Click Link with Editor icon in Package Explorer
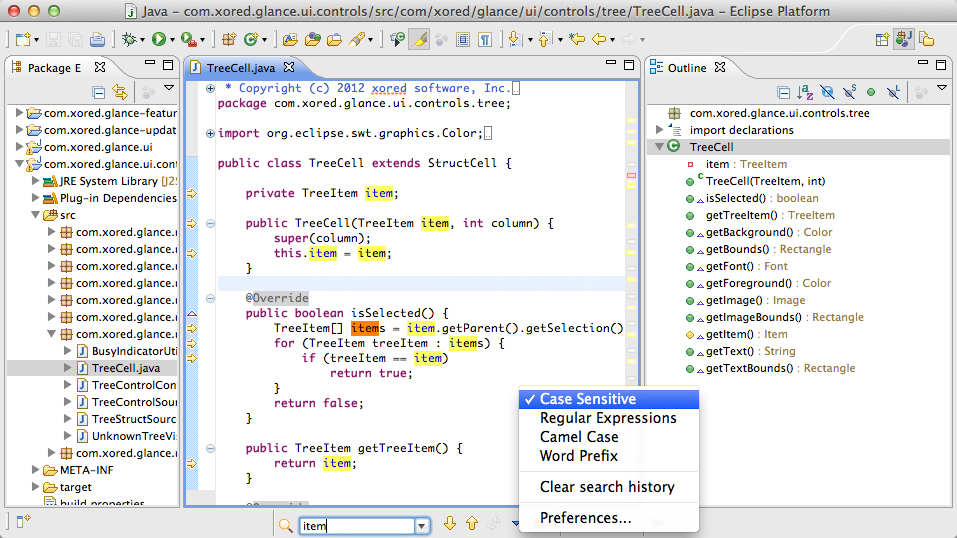This screenshot has height=538, width=957. (x=120, y=92)
